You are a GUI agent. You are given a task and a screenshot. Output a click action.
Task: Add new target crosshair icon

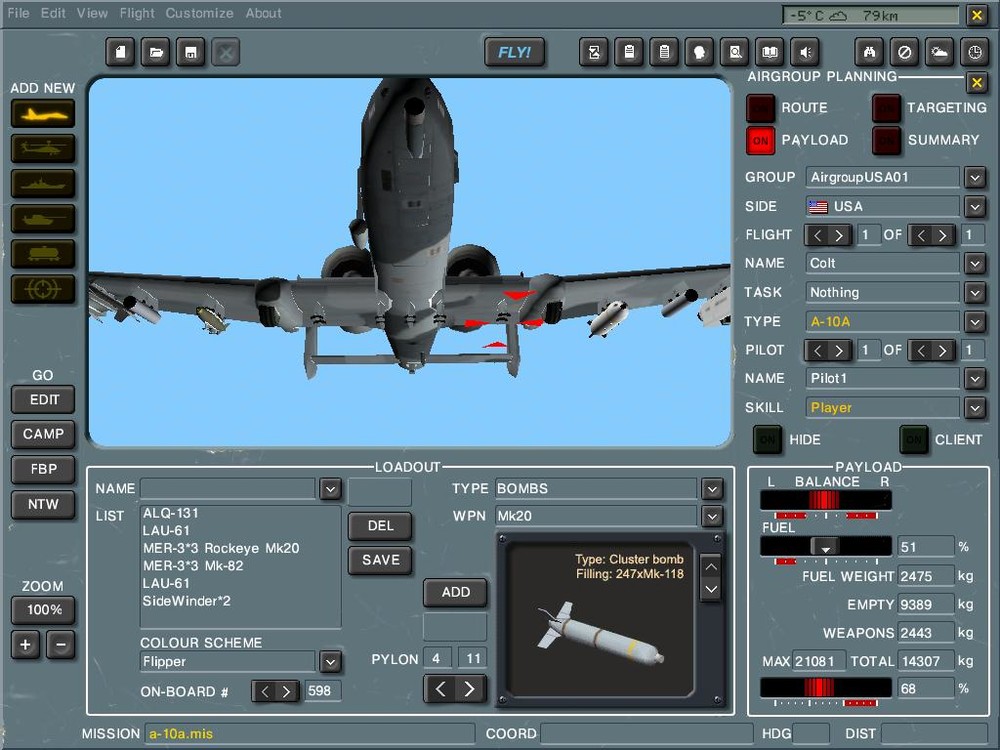pos(43,290)
